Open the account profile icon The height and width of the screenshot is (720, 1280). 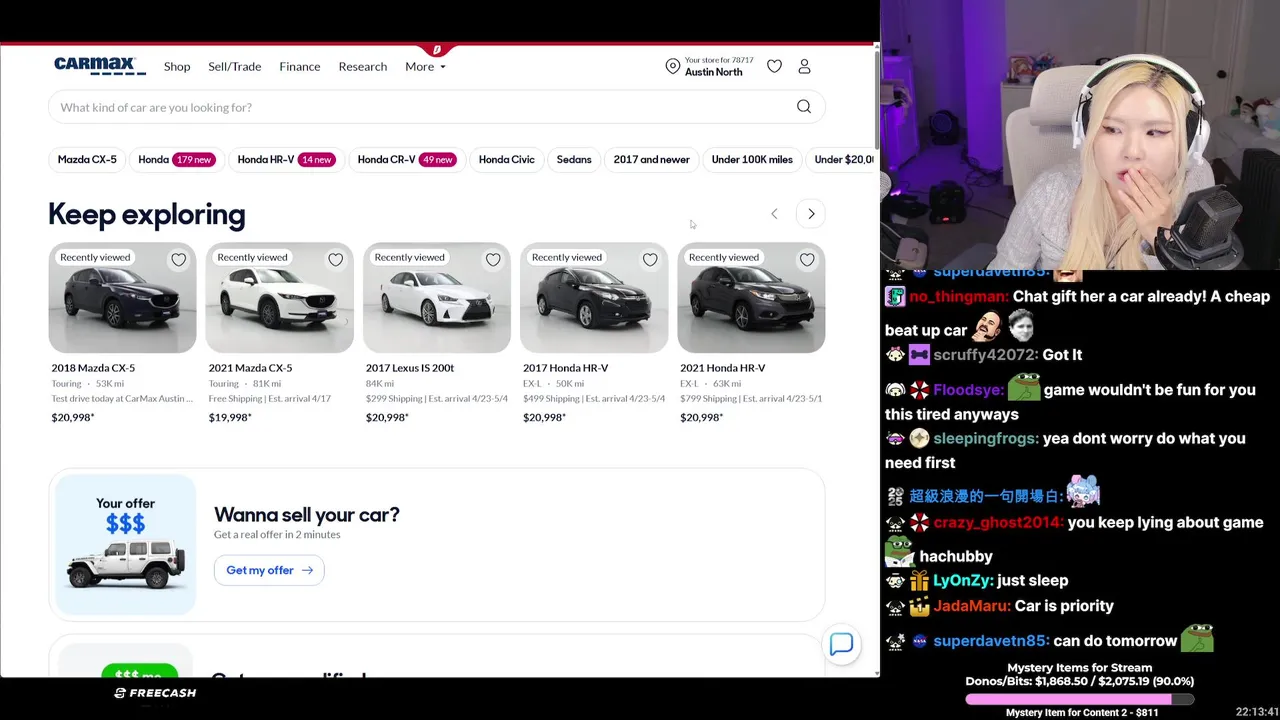point(804,66)
